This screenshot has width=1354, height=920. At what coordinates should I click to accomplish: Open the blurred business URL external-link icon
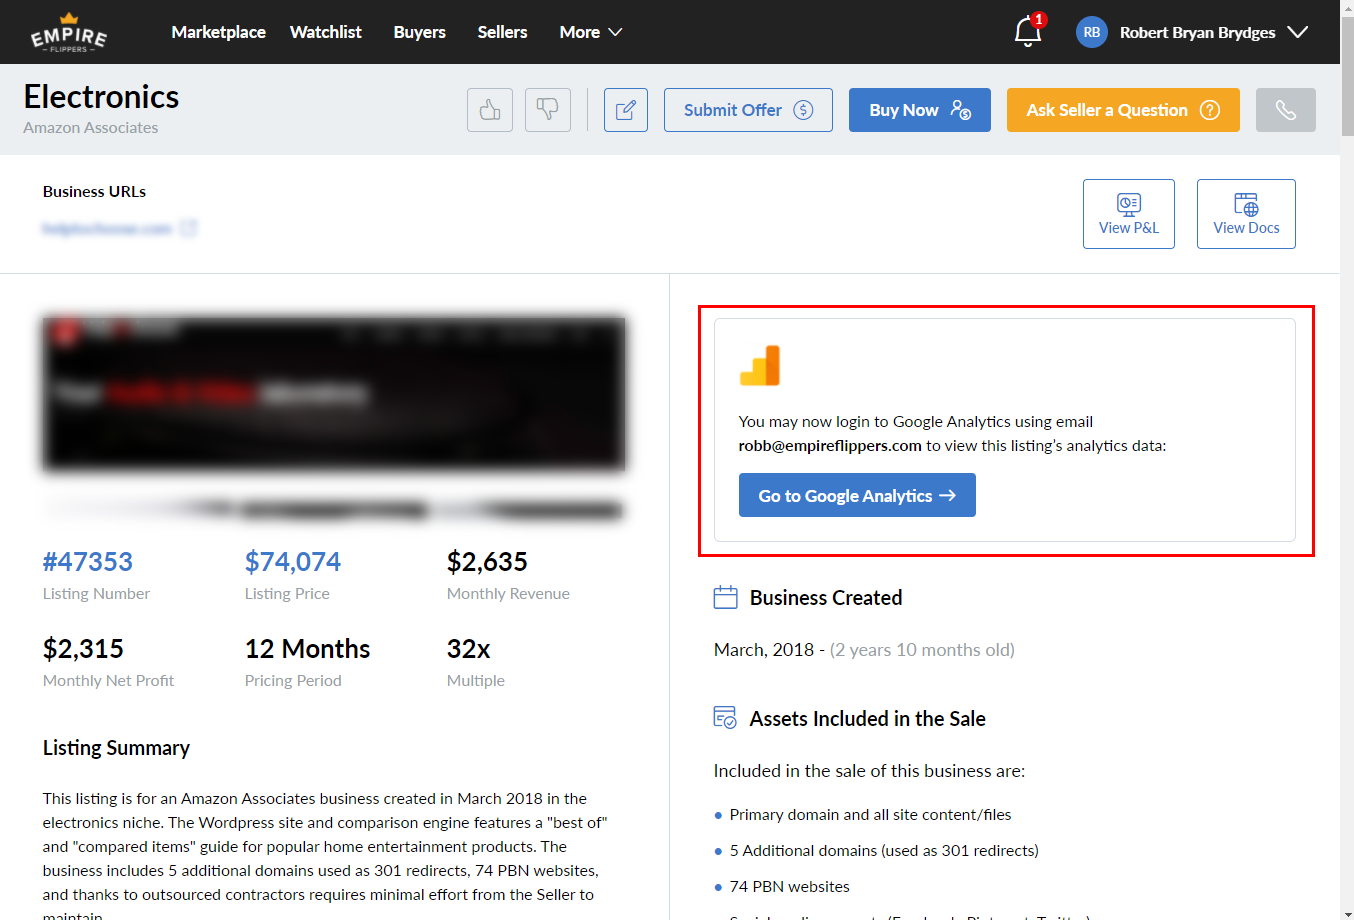[189, 229]
